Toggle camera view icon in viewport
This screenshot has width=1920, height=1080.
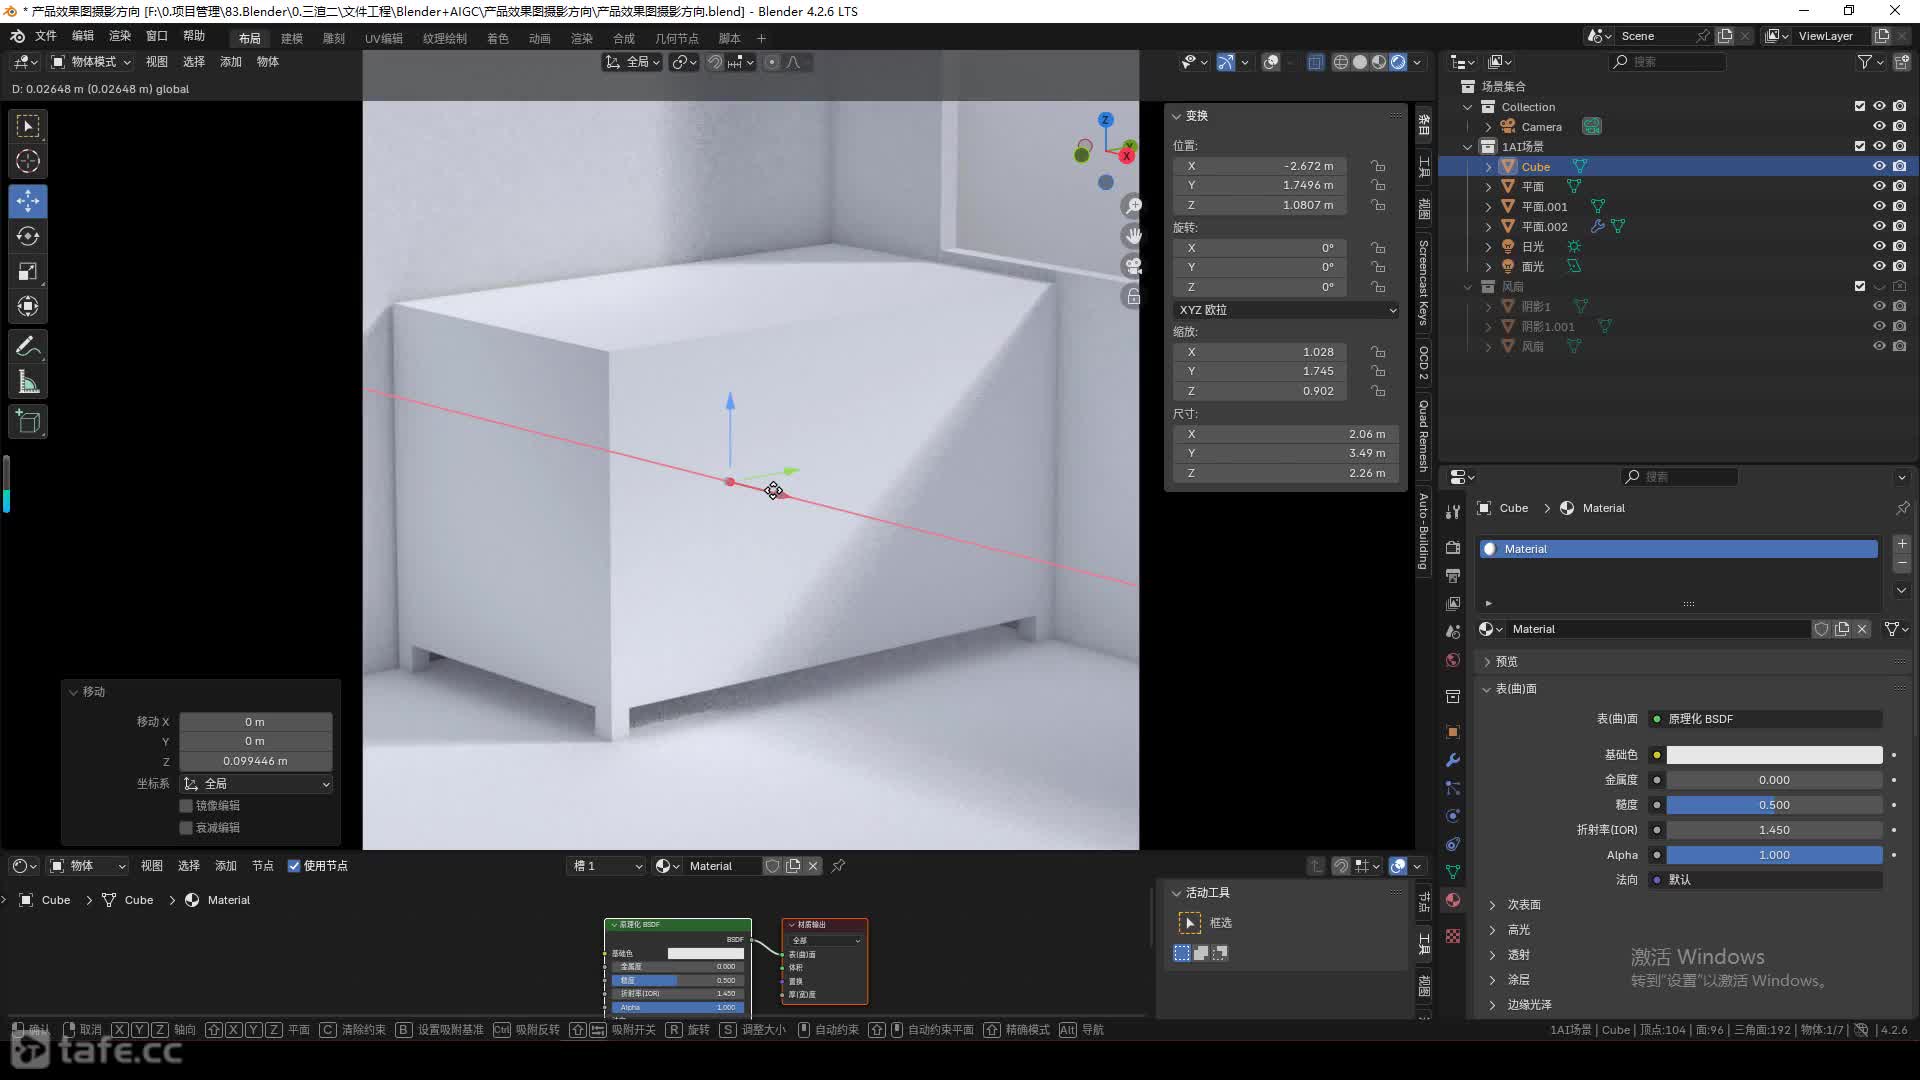pos(1133,266)
